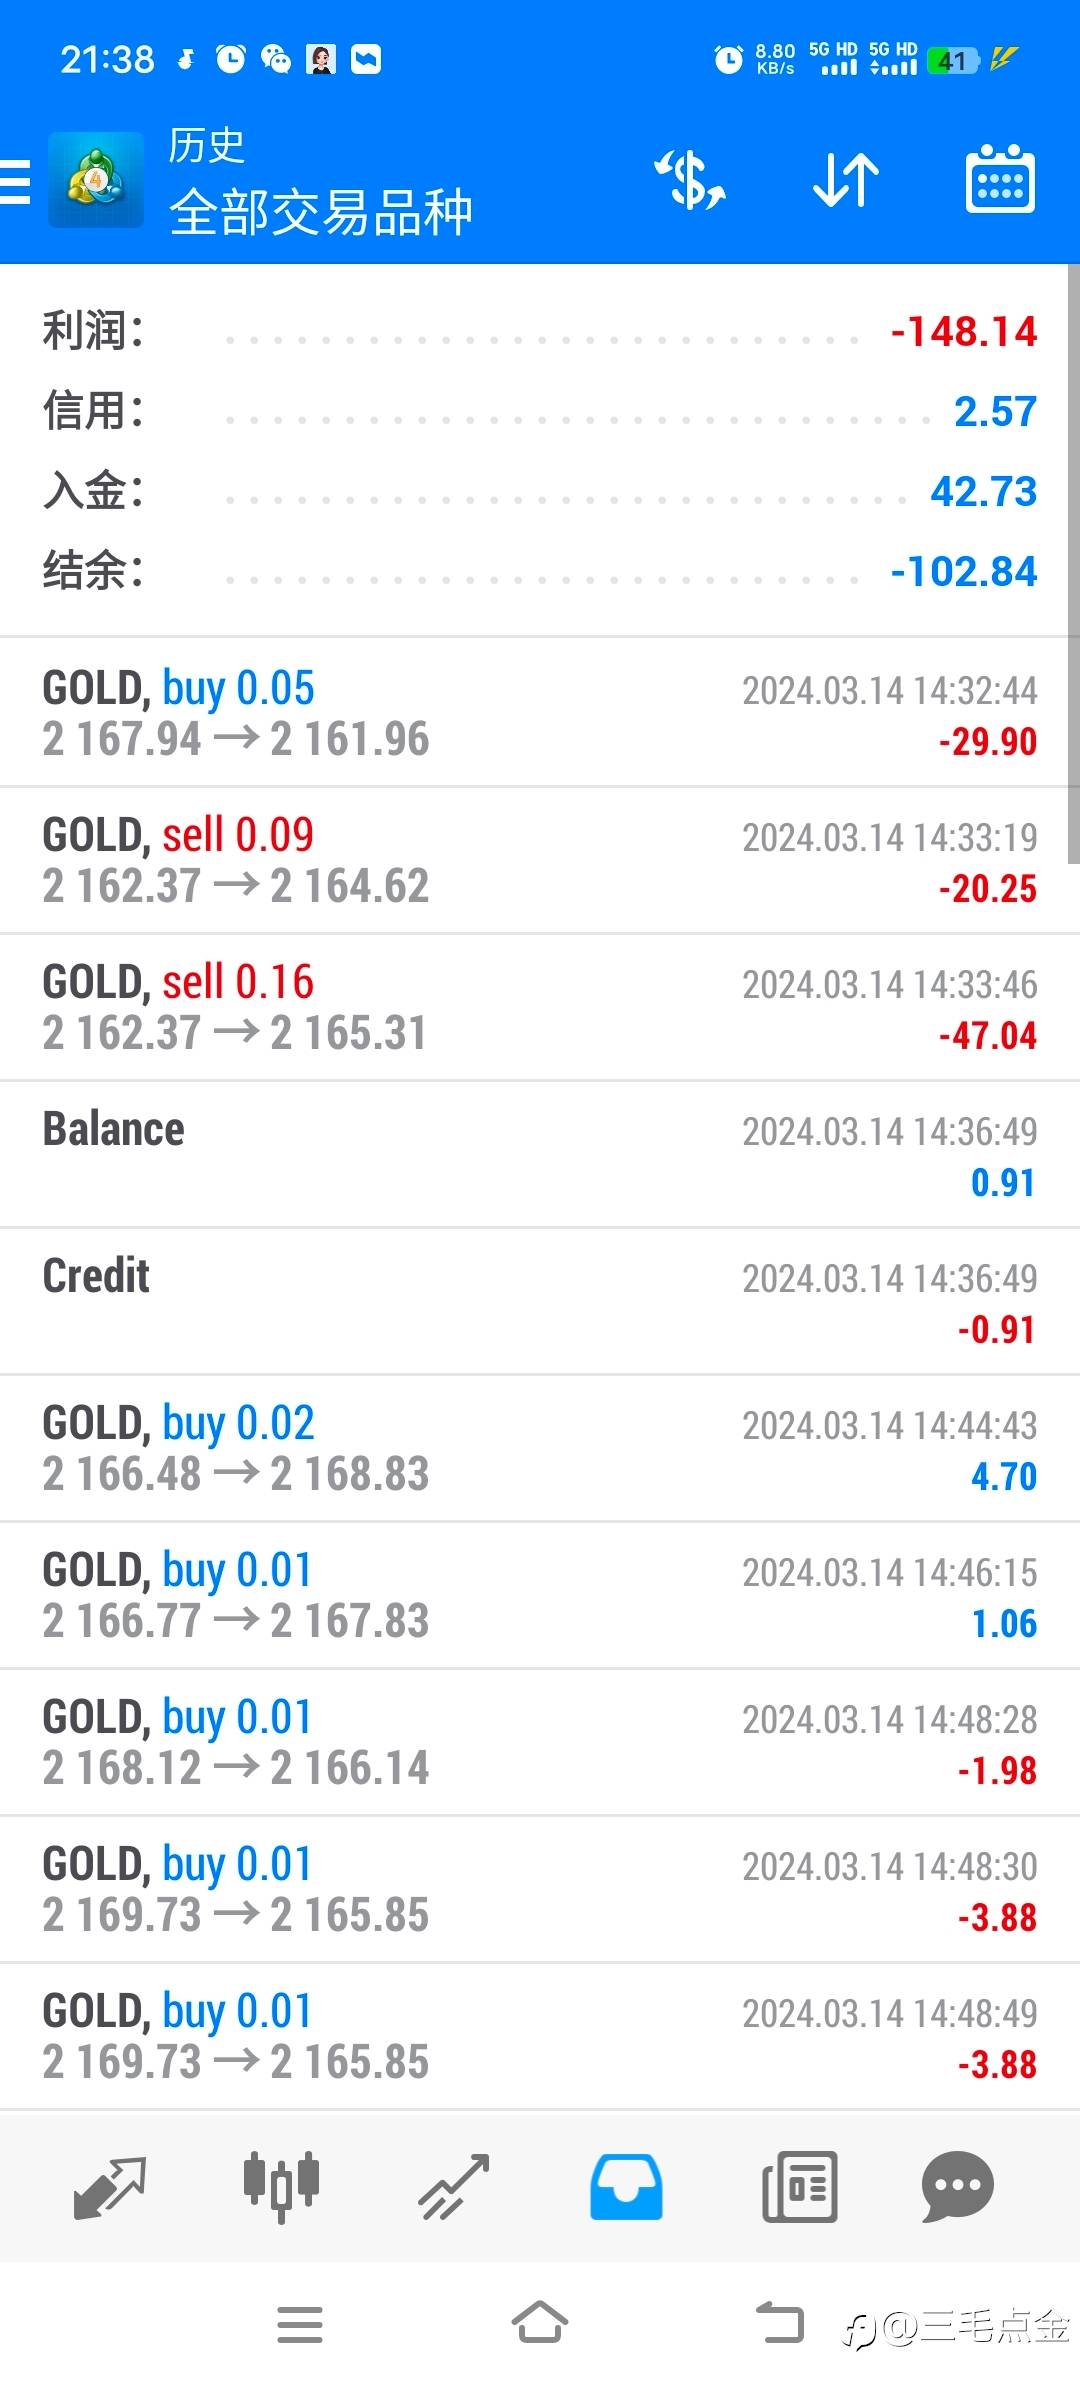Image resolution: width=1080 pixels, height=2388 pixels.
Task: Tap the MetaTrader 4 app logo
Action: point(96,181)
